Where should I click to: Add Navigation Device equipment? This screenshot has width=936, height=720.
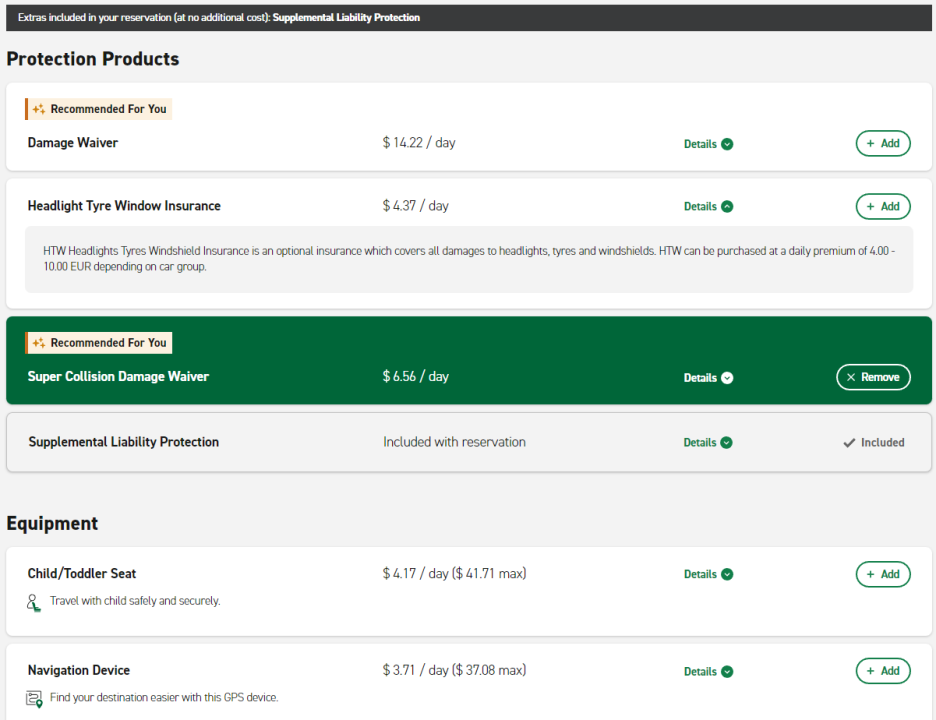(883, 671)
